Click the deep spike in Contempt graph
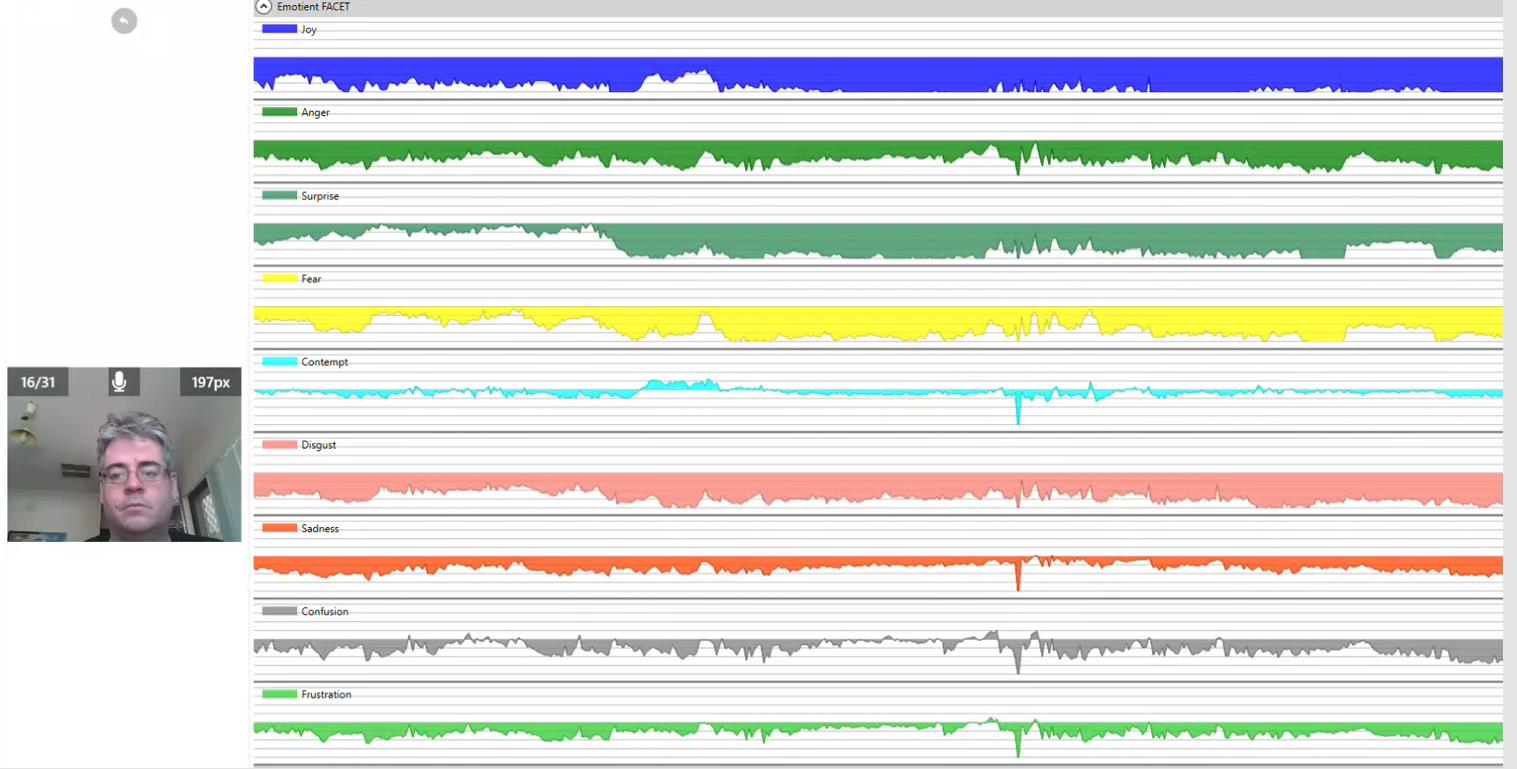1517x769 pixels. pyautogui.click(x=1018, y=412)
